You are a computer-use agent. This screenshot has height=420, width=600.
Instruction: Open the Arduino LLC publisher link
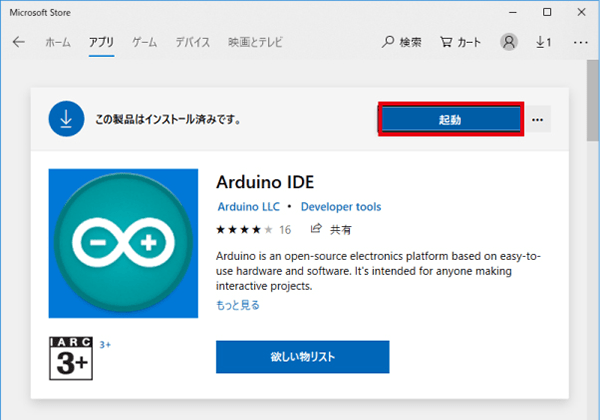(x=249, y=207)
